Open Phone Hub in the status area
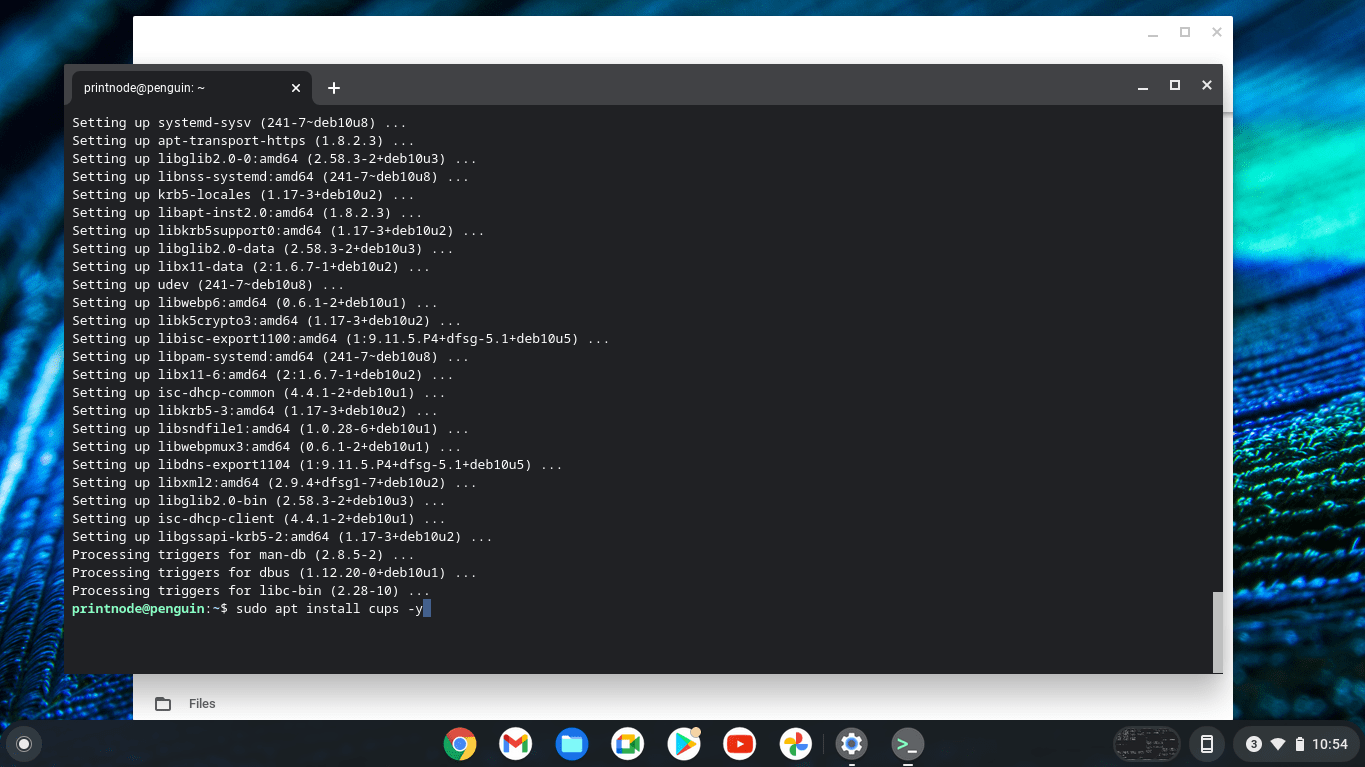Viewport: 1365px width, 767px height. click(x=1206, y=744)
